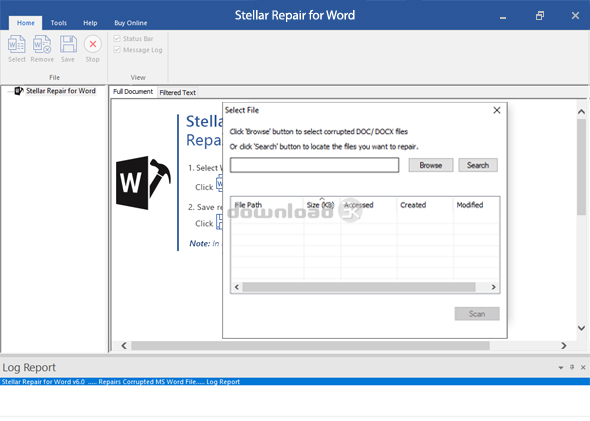
Task: Close the Log Report panel
Action: [x=583, y=367]
